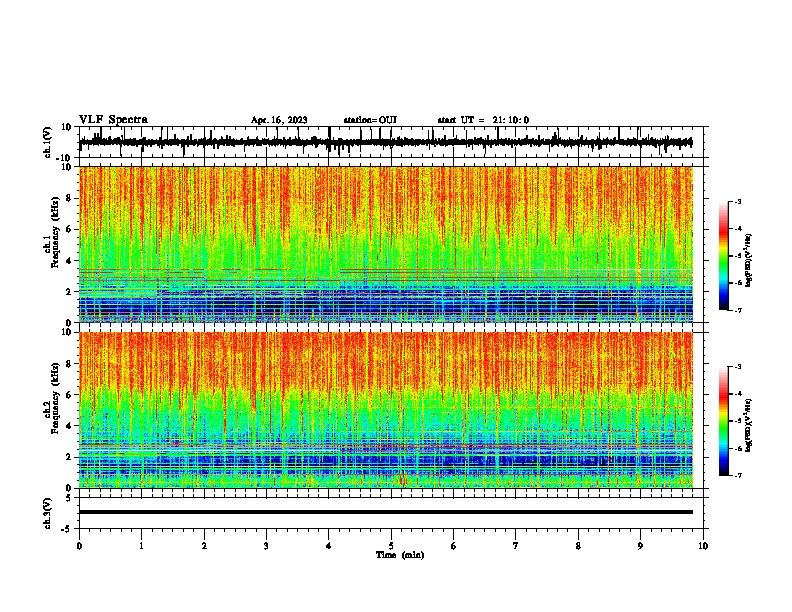Click the "-7" label on the ch.2 colorbar

[x=738, y=476]
